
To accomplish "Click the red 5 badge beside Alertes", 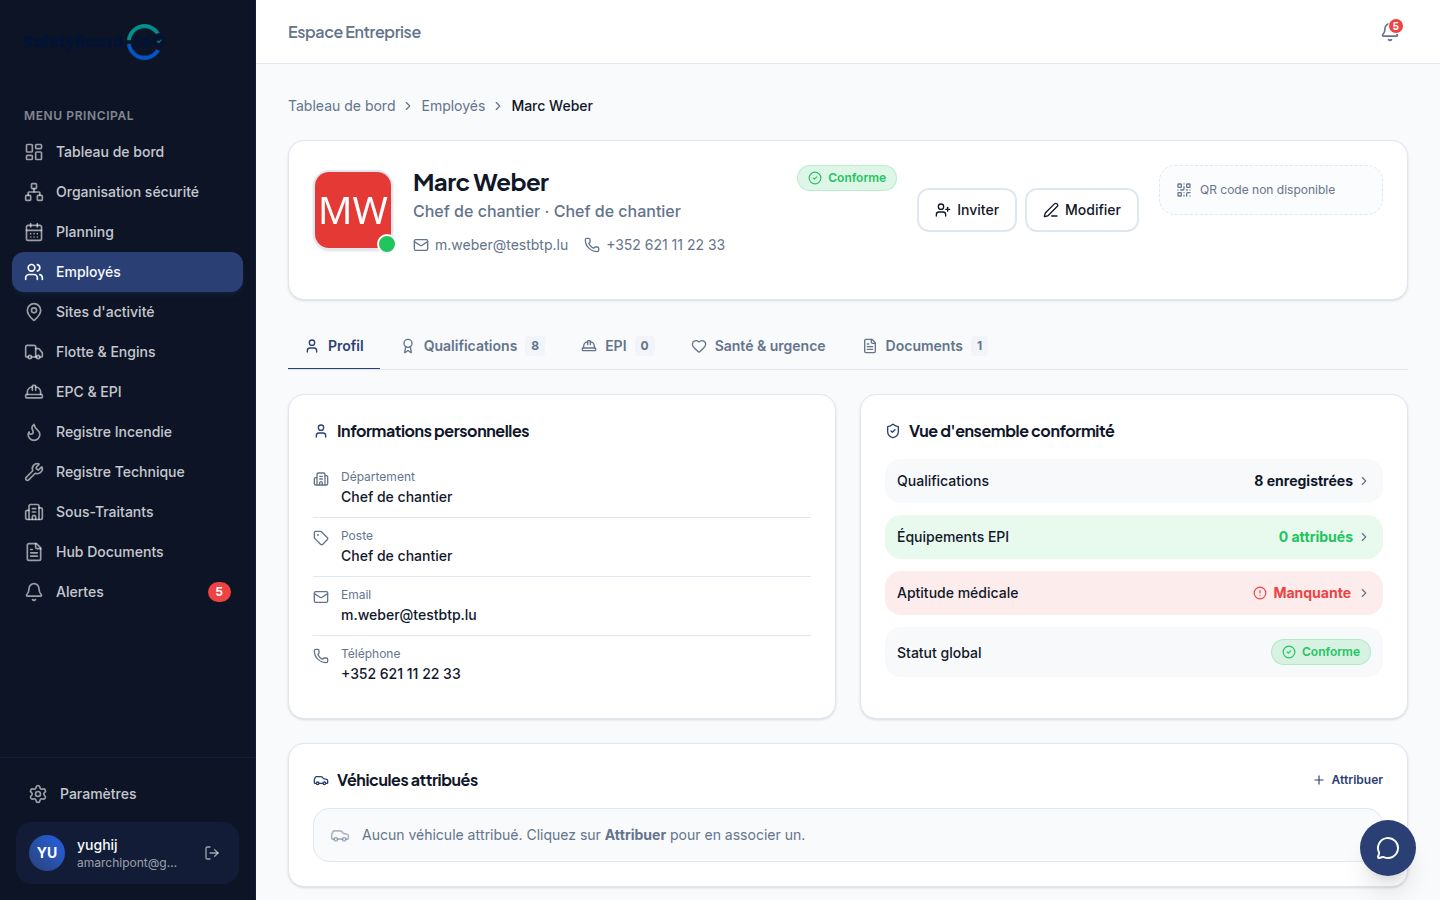I will (219, 592).
